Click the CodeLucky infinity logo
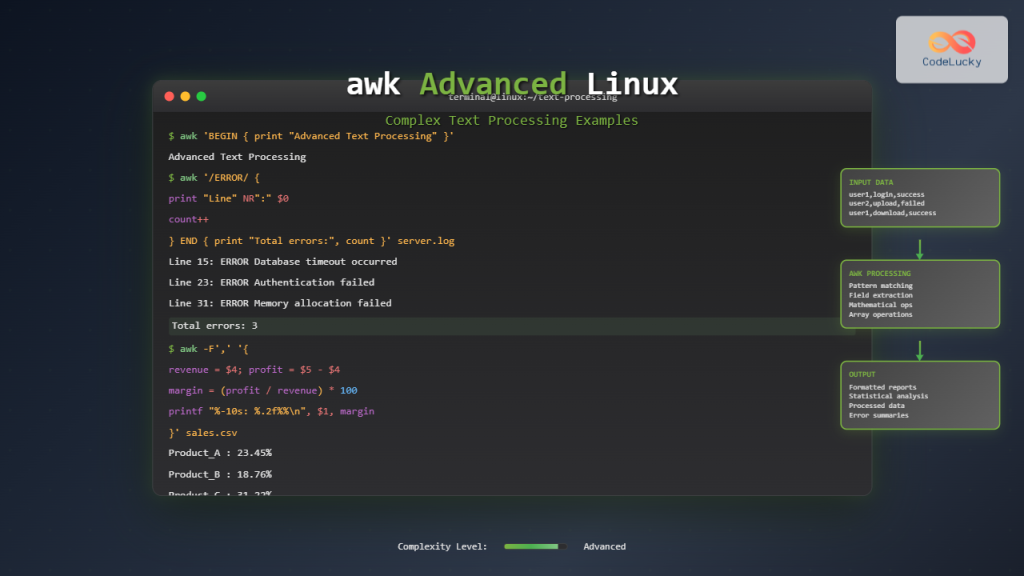Viewport: 1024px width, 576px height. (x=950, y=40)
